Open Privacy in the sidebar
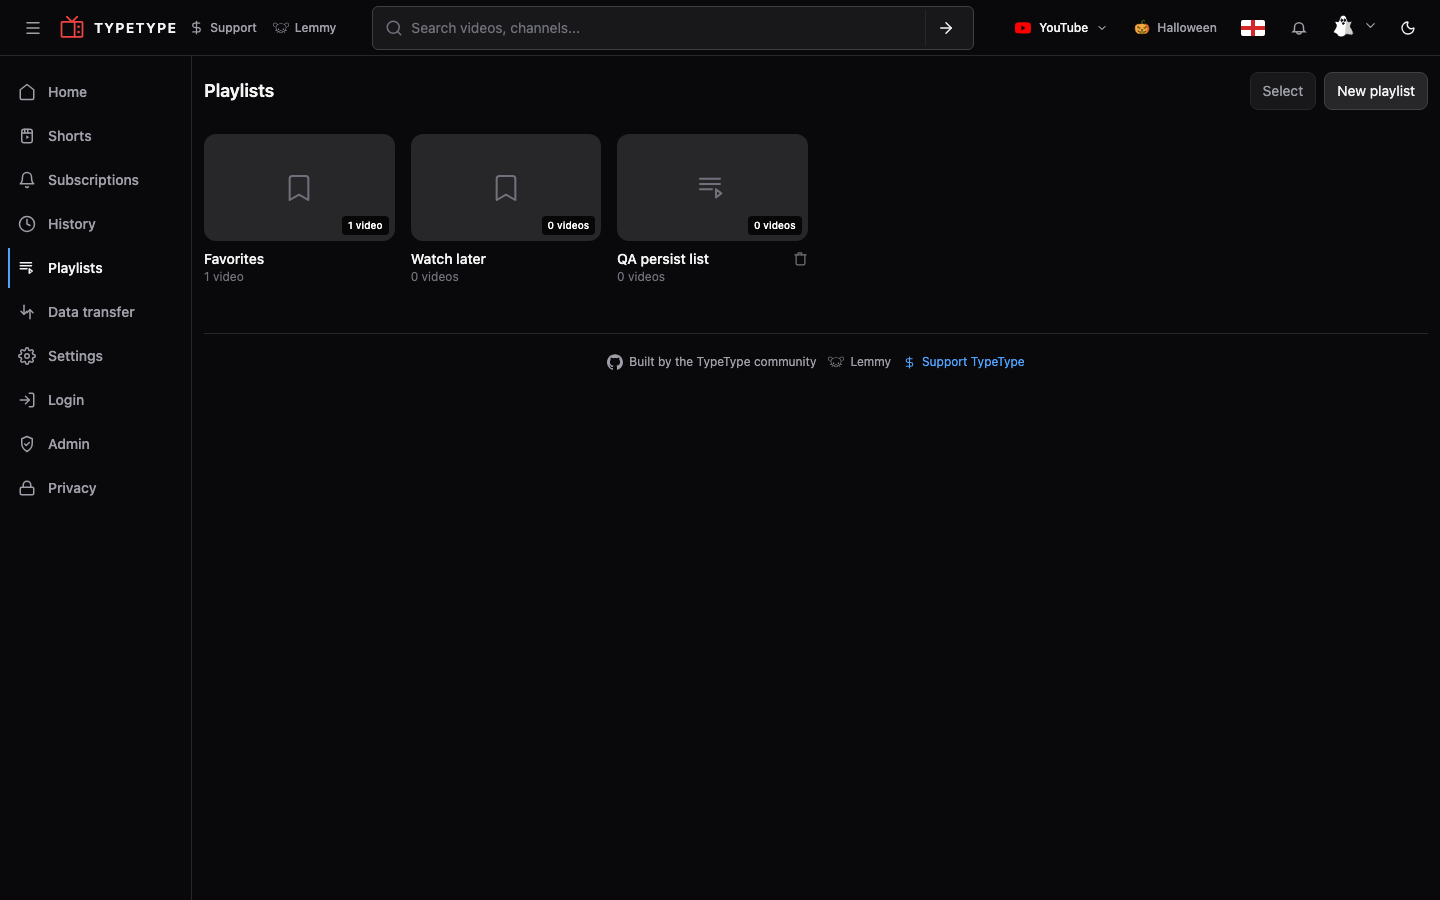Viewport: 1440px width, 900px height. click(x=95, y=488)
